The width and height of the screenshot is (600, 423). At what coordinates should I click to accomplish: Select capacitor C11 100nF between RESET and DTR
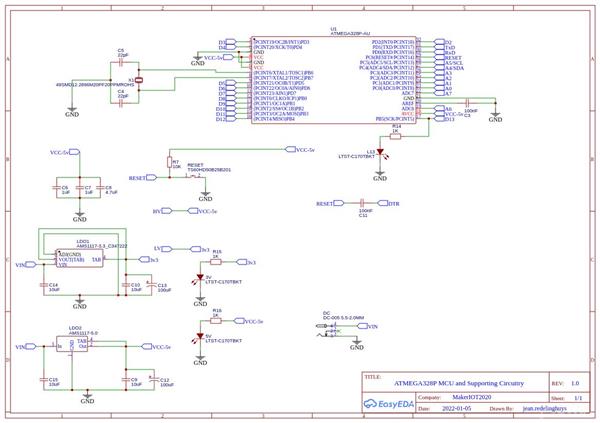click(x=362, y=203)
